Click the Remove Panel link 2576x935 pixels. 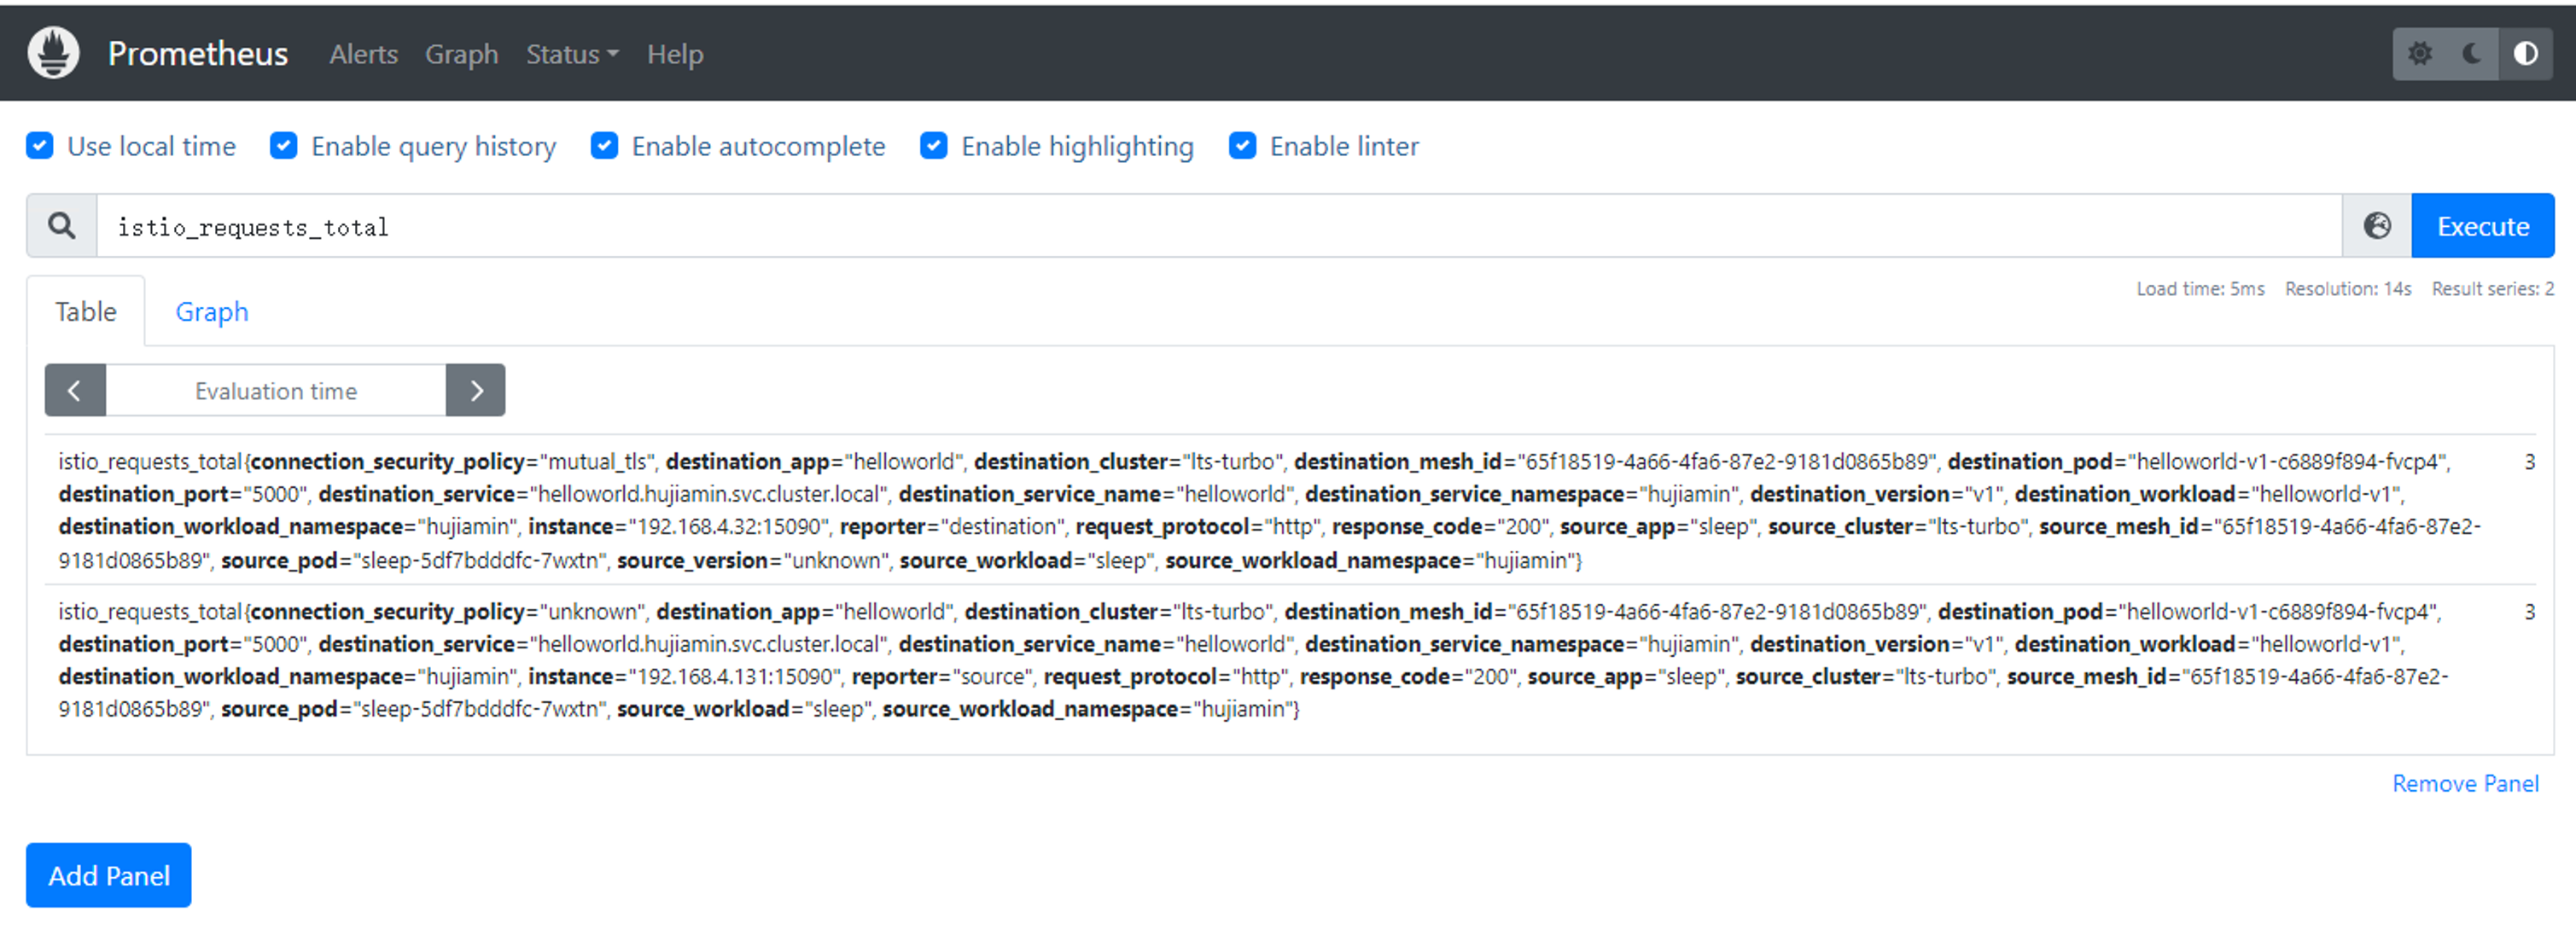(x=2464, y=783)
